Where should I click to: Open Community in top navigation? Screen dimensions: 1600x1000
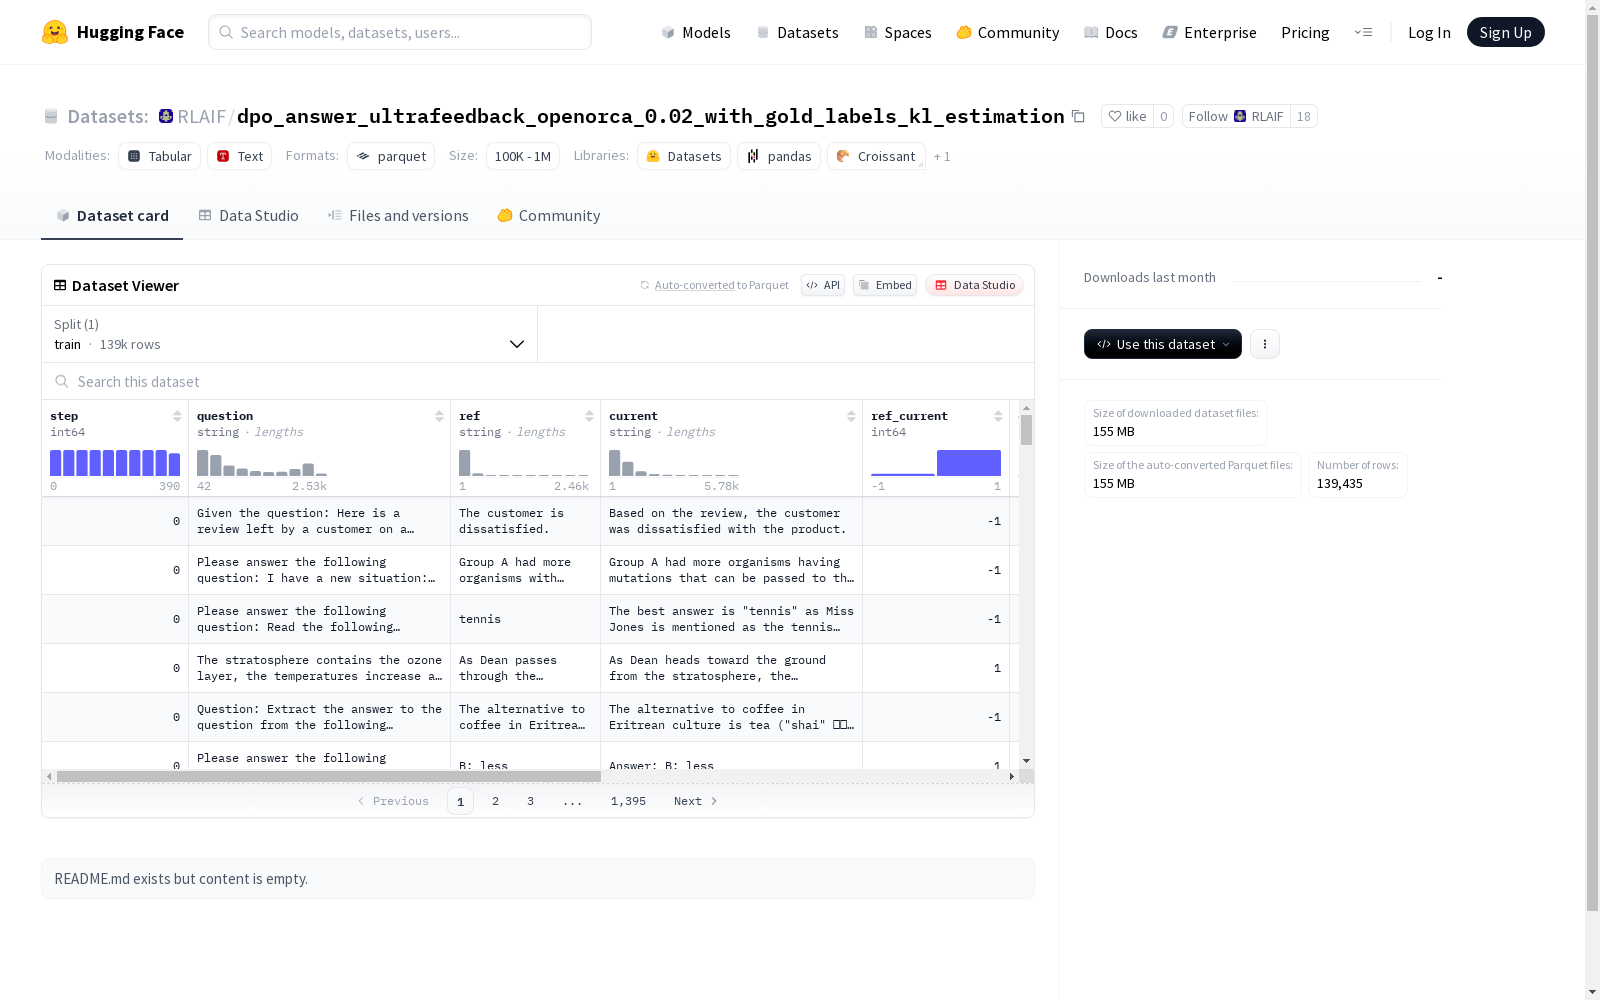point(1008,32)
